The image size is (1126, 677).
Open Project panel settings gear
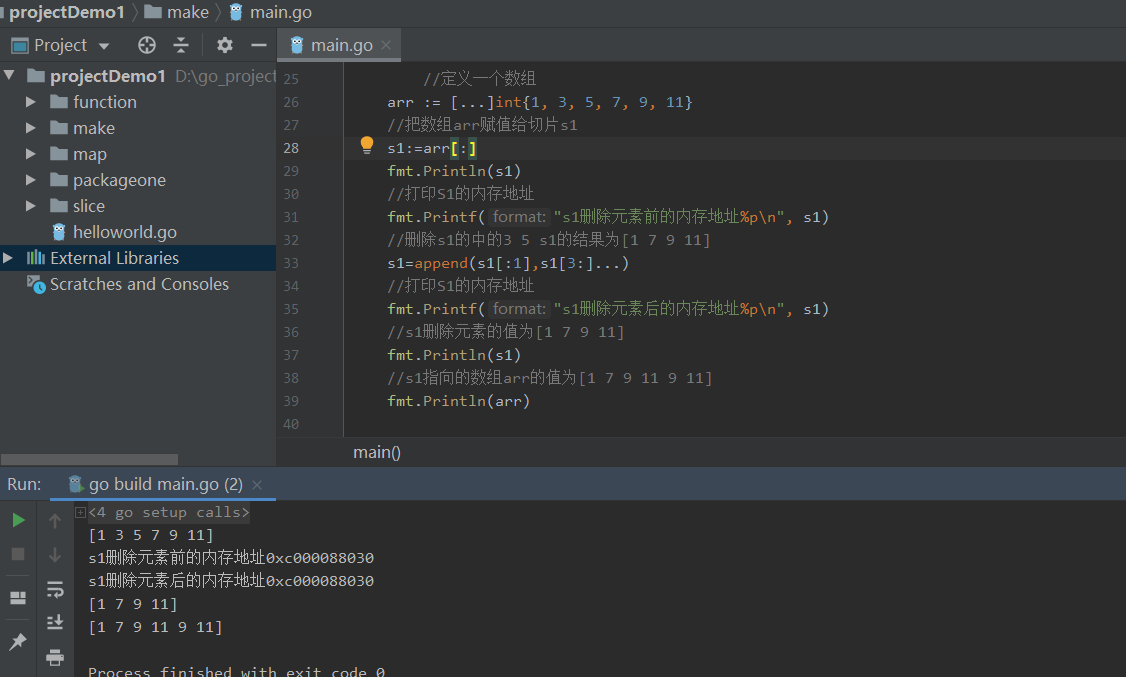click(225, 45)
